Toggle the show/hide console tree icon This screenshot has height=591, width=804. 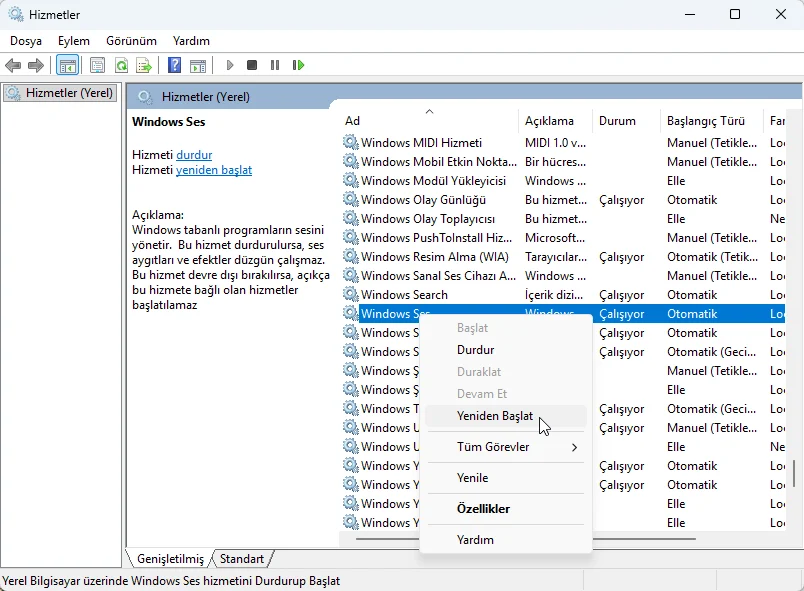click(x=67, y=65)
